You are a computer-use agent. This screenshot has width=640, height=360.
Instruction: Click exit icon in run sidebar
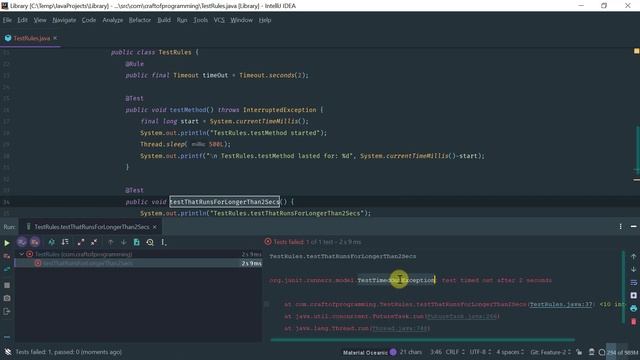pos(7,311)
